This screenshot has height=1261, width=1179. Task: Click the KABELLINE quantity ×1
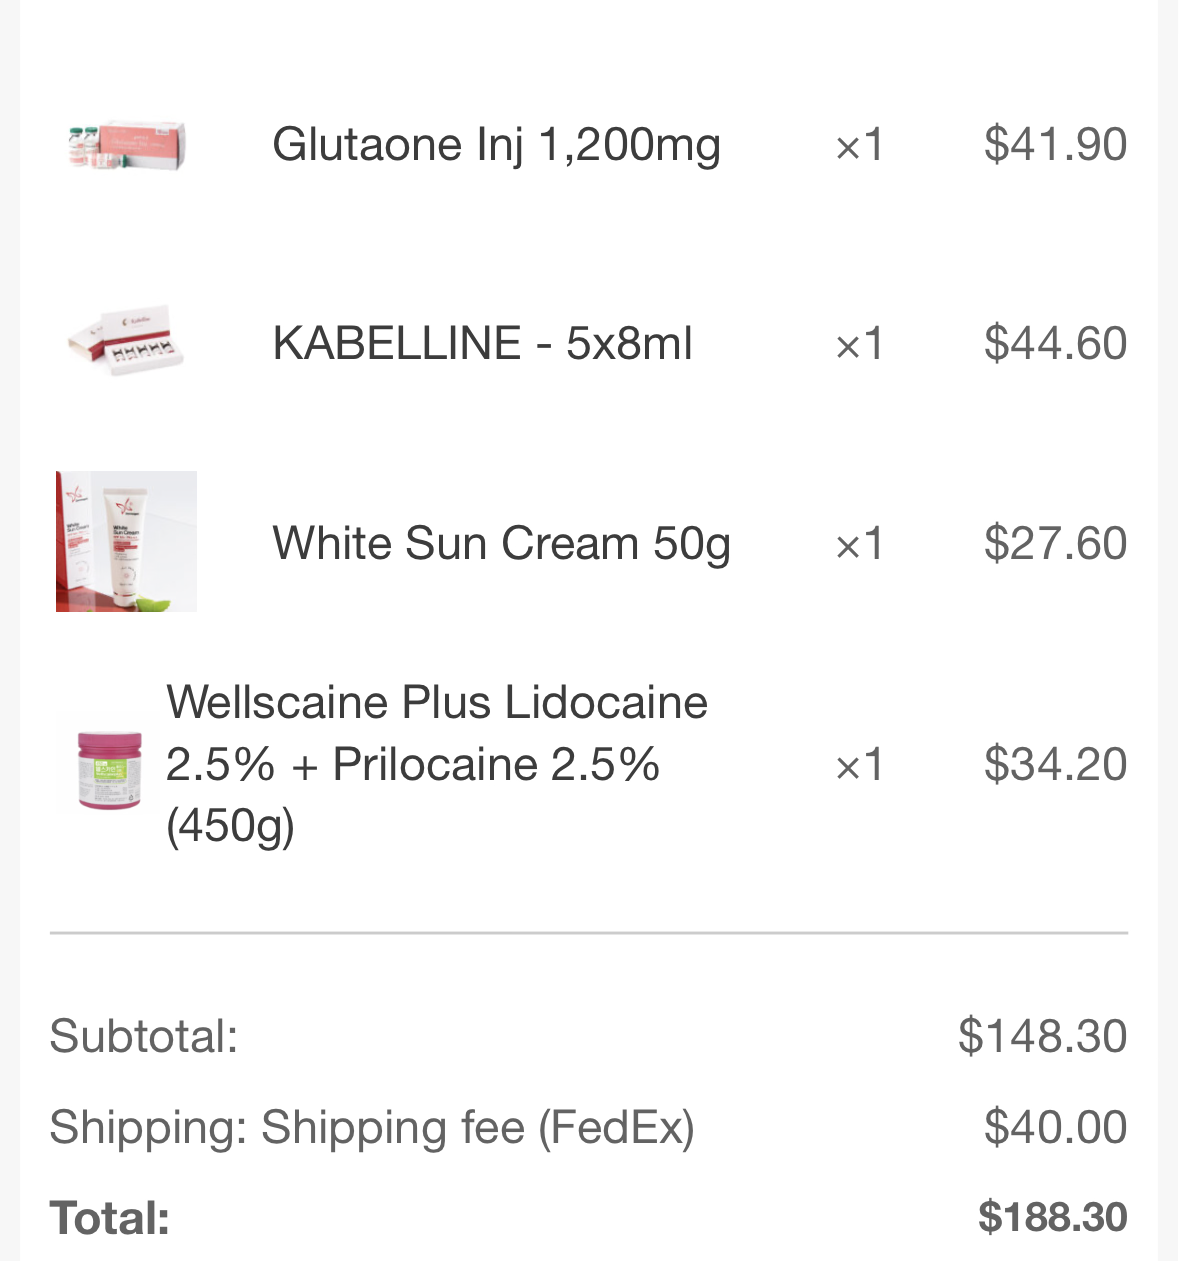(x=859, y=344)
